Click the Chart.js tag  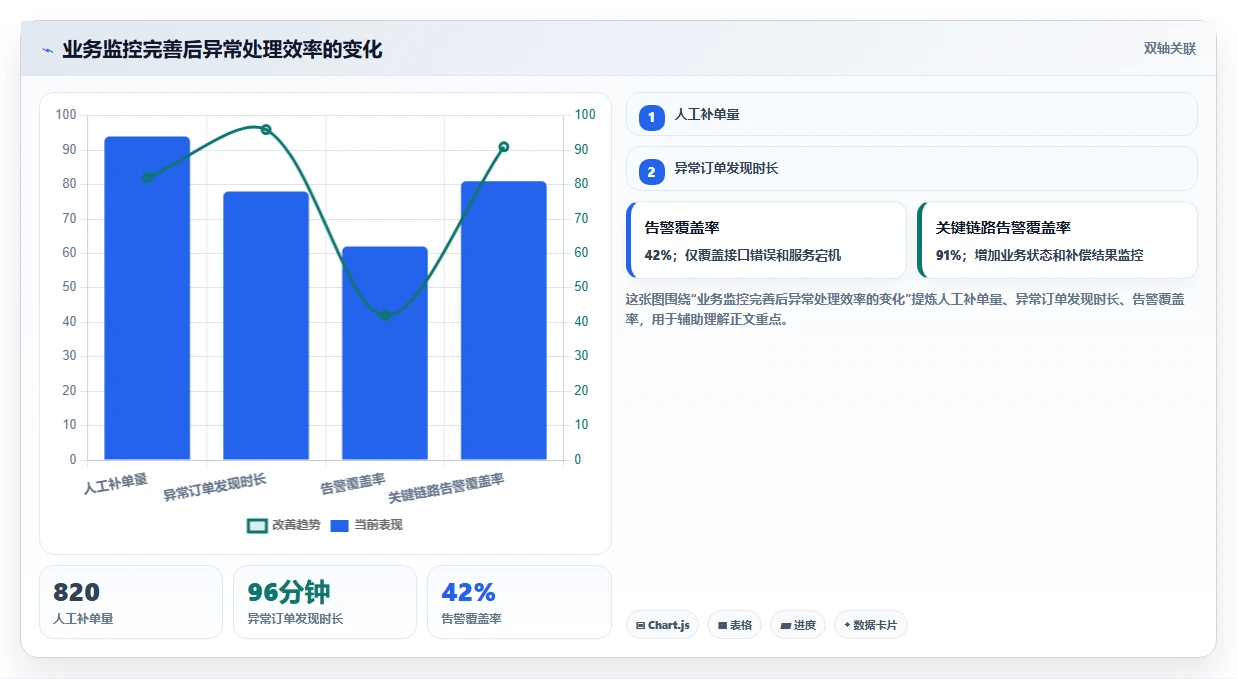click(x=662, y=625)
